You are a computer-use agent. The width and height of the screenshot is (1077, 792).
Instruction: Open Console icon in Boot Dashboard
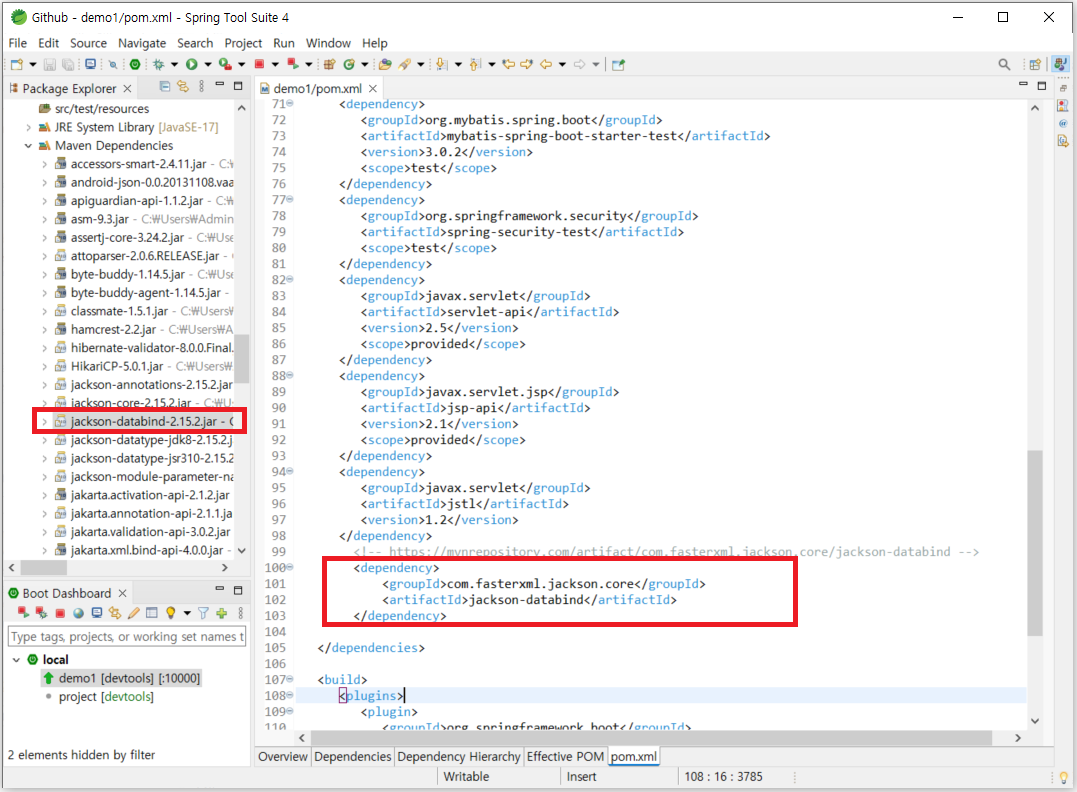pos(97,613)
